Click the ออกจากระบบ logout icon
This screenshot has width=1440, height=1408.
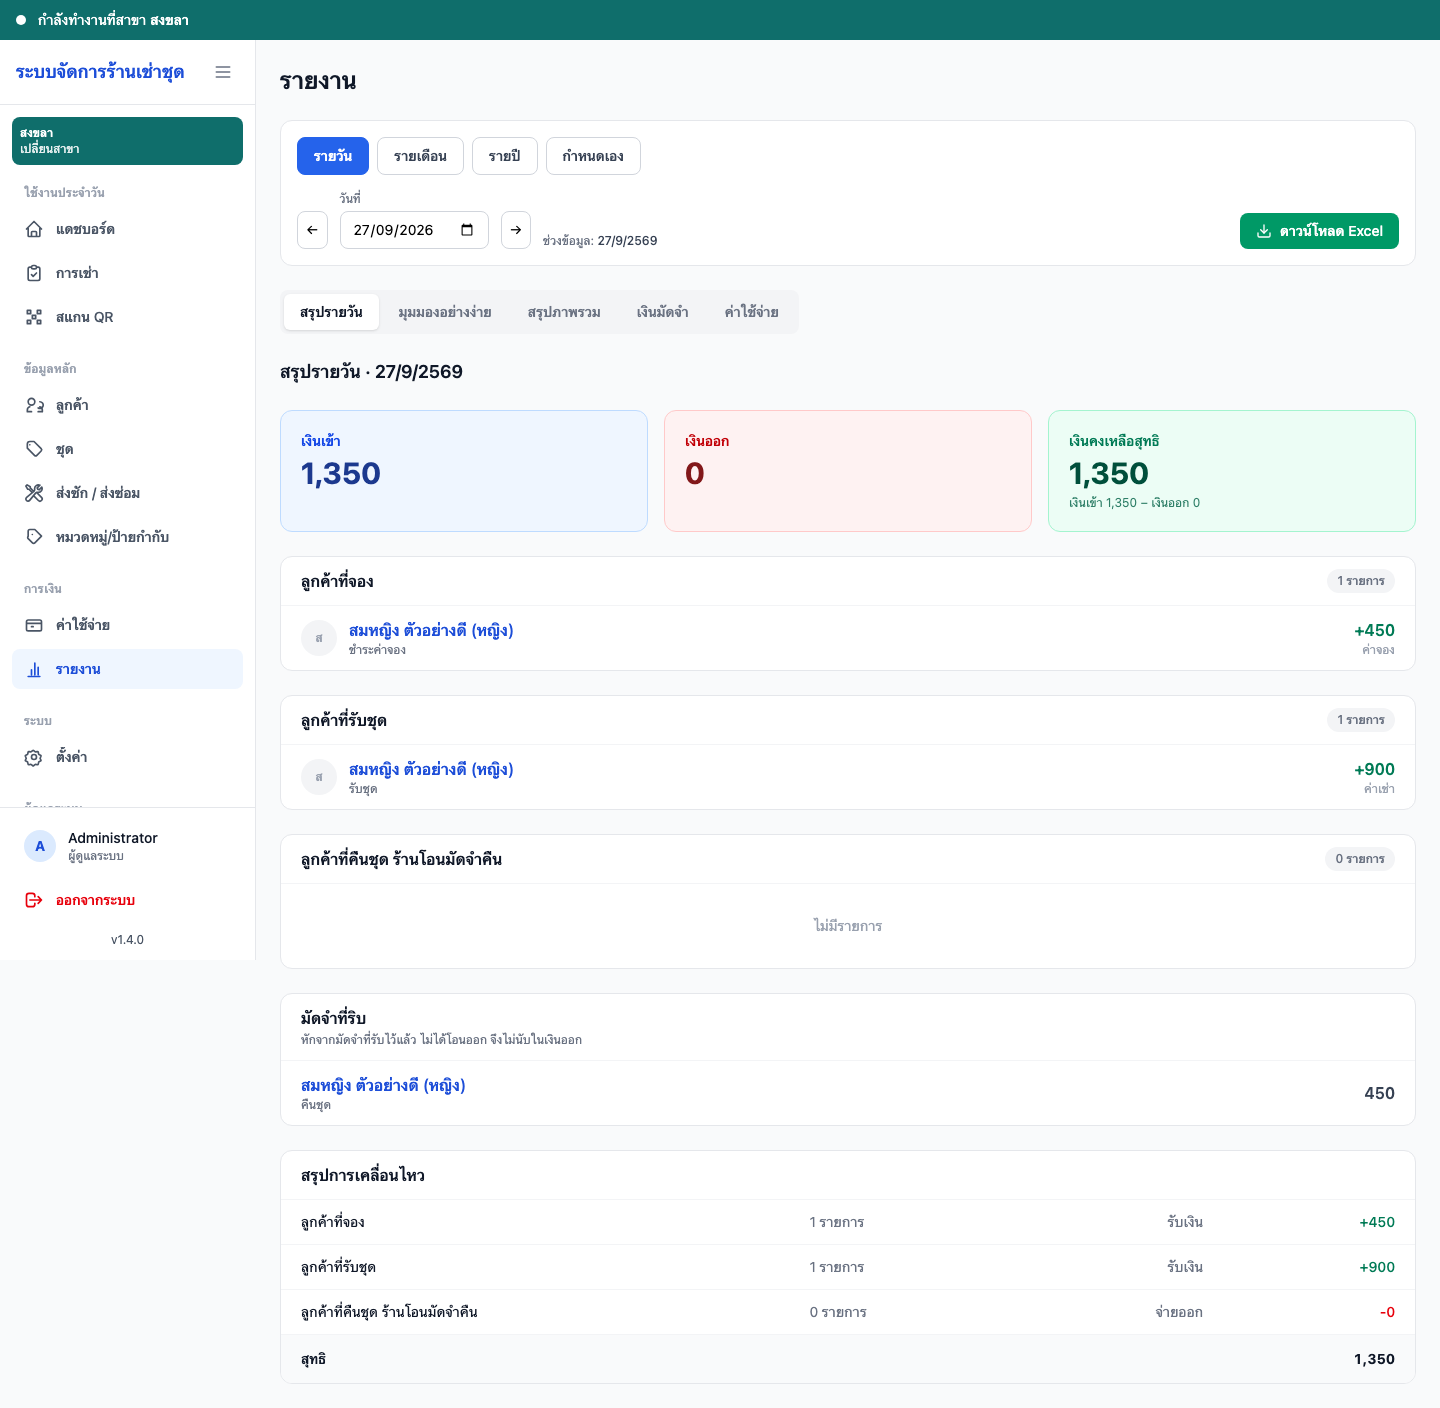pyautogui.click(x=34, y=900)
